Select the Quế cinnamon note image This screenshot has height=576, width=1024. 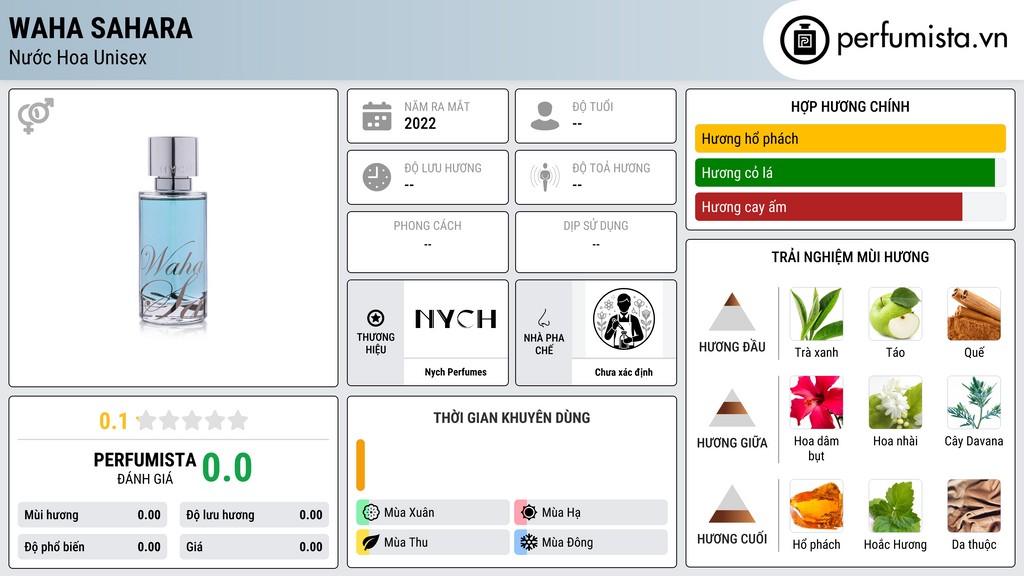point(974,314)
